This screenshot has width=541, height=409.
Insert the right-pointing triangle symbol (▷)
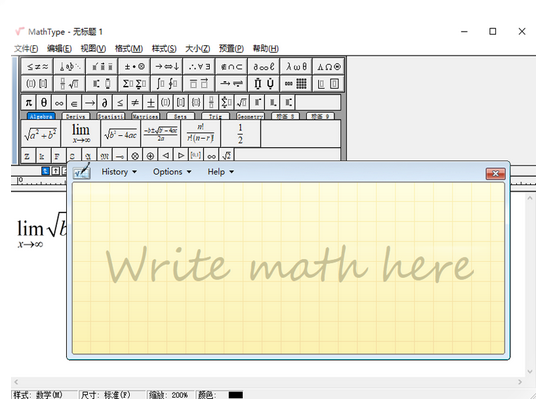pyautogui.click(x=180, y=156)
